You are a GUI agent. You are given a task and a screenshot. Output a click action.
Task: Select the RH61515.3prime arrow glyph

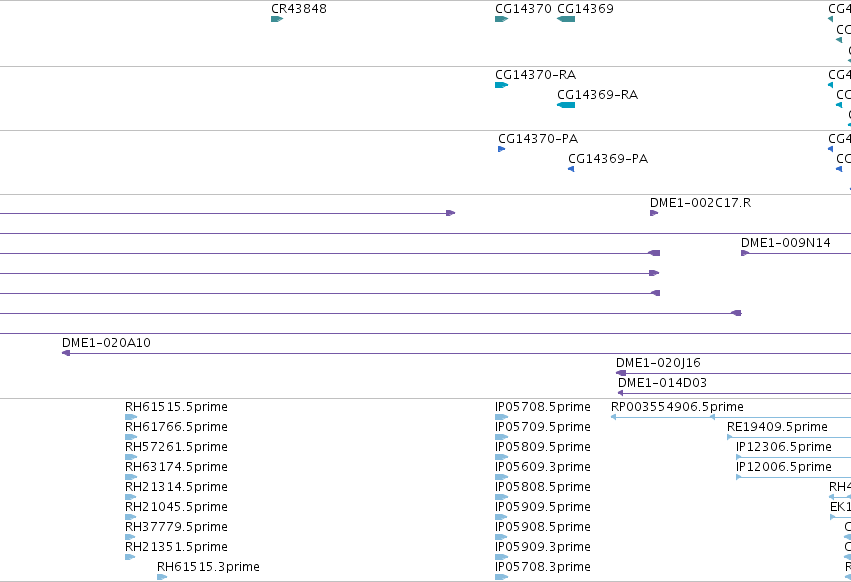[x=162, y=577]
